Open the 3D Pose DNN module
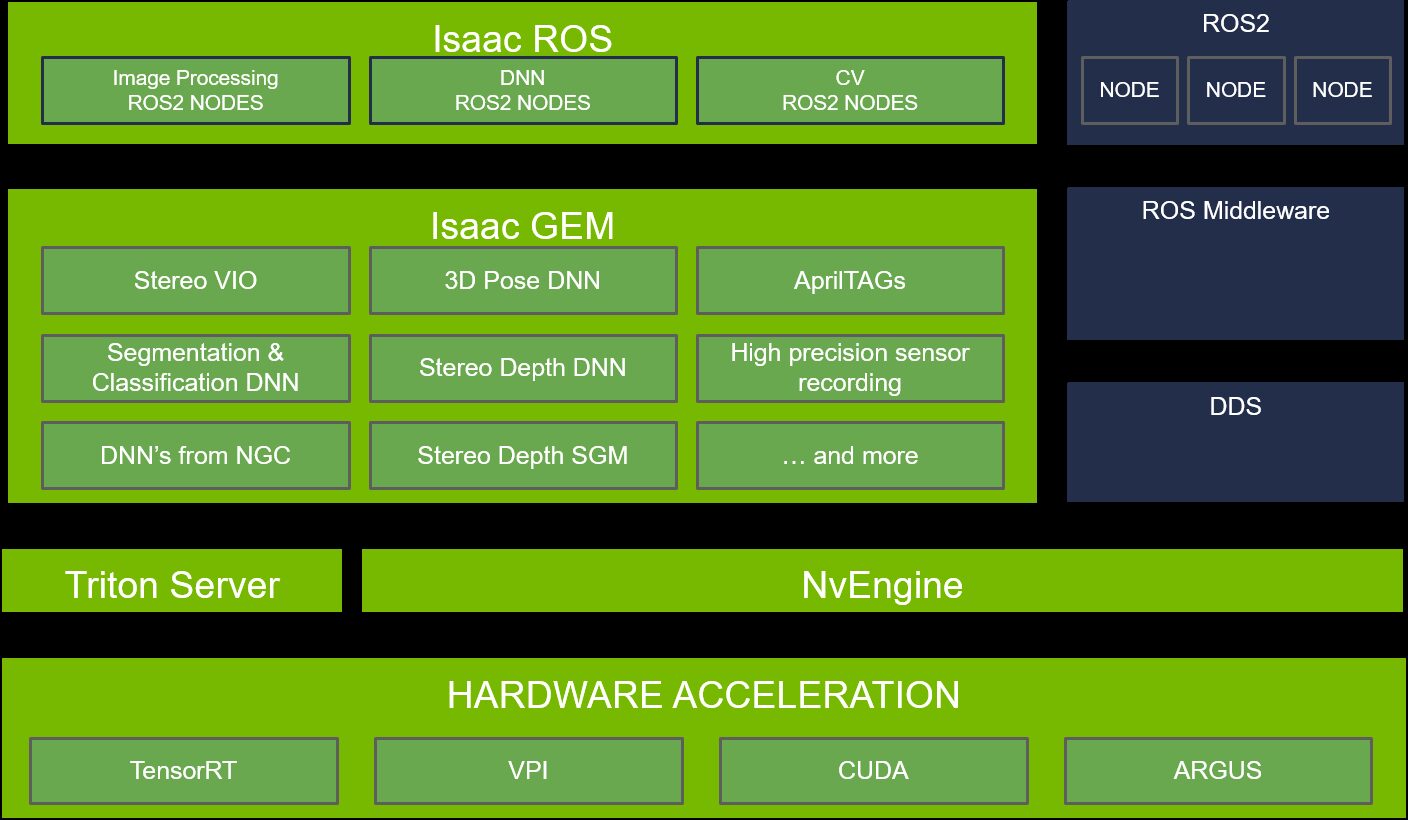The width and height of the screenshot is (1408, 820). [523, 280]
